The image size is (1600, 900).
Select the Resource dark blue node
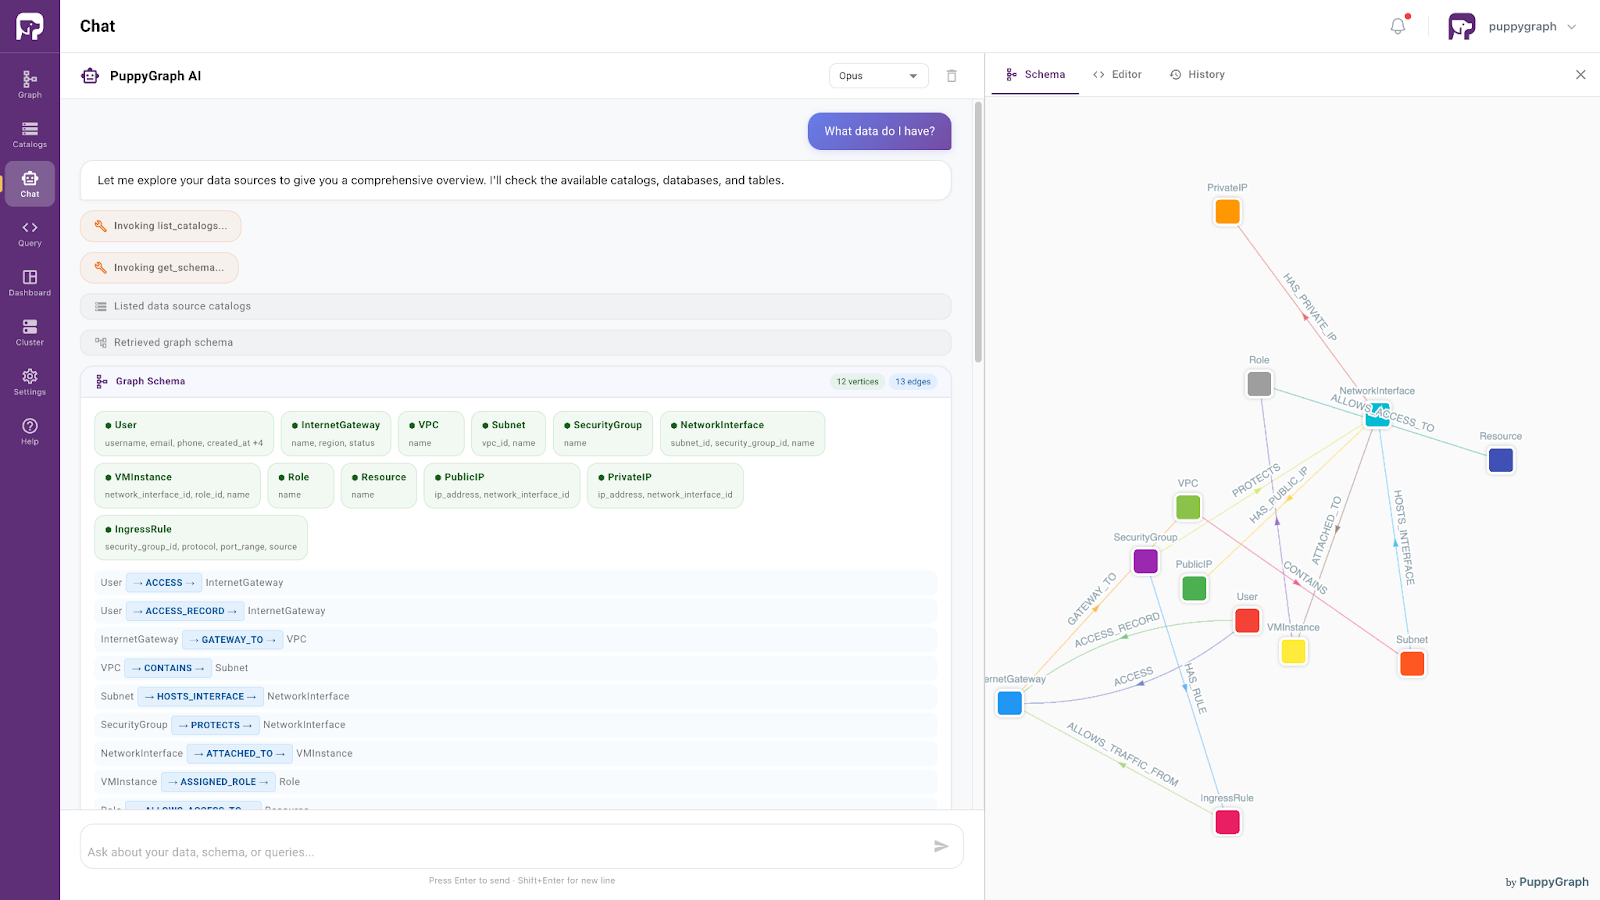coord(1501,460)
